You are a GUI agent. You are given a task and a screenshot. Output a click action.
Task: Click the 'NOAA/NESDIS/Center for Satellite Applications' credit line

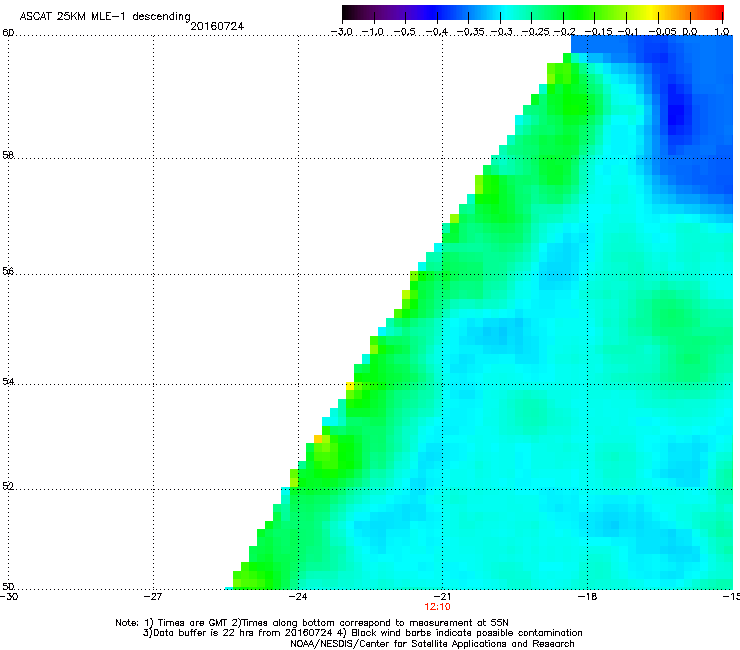[x=432, y=644]
